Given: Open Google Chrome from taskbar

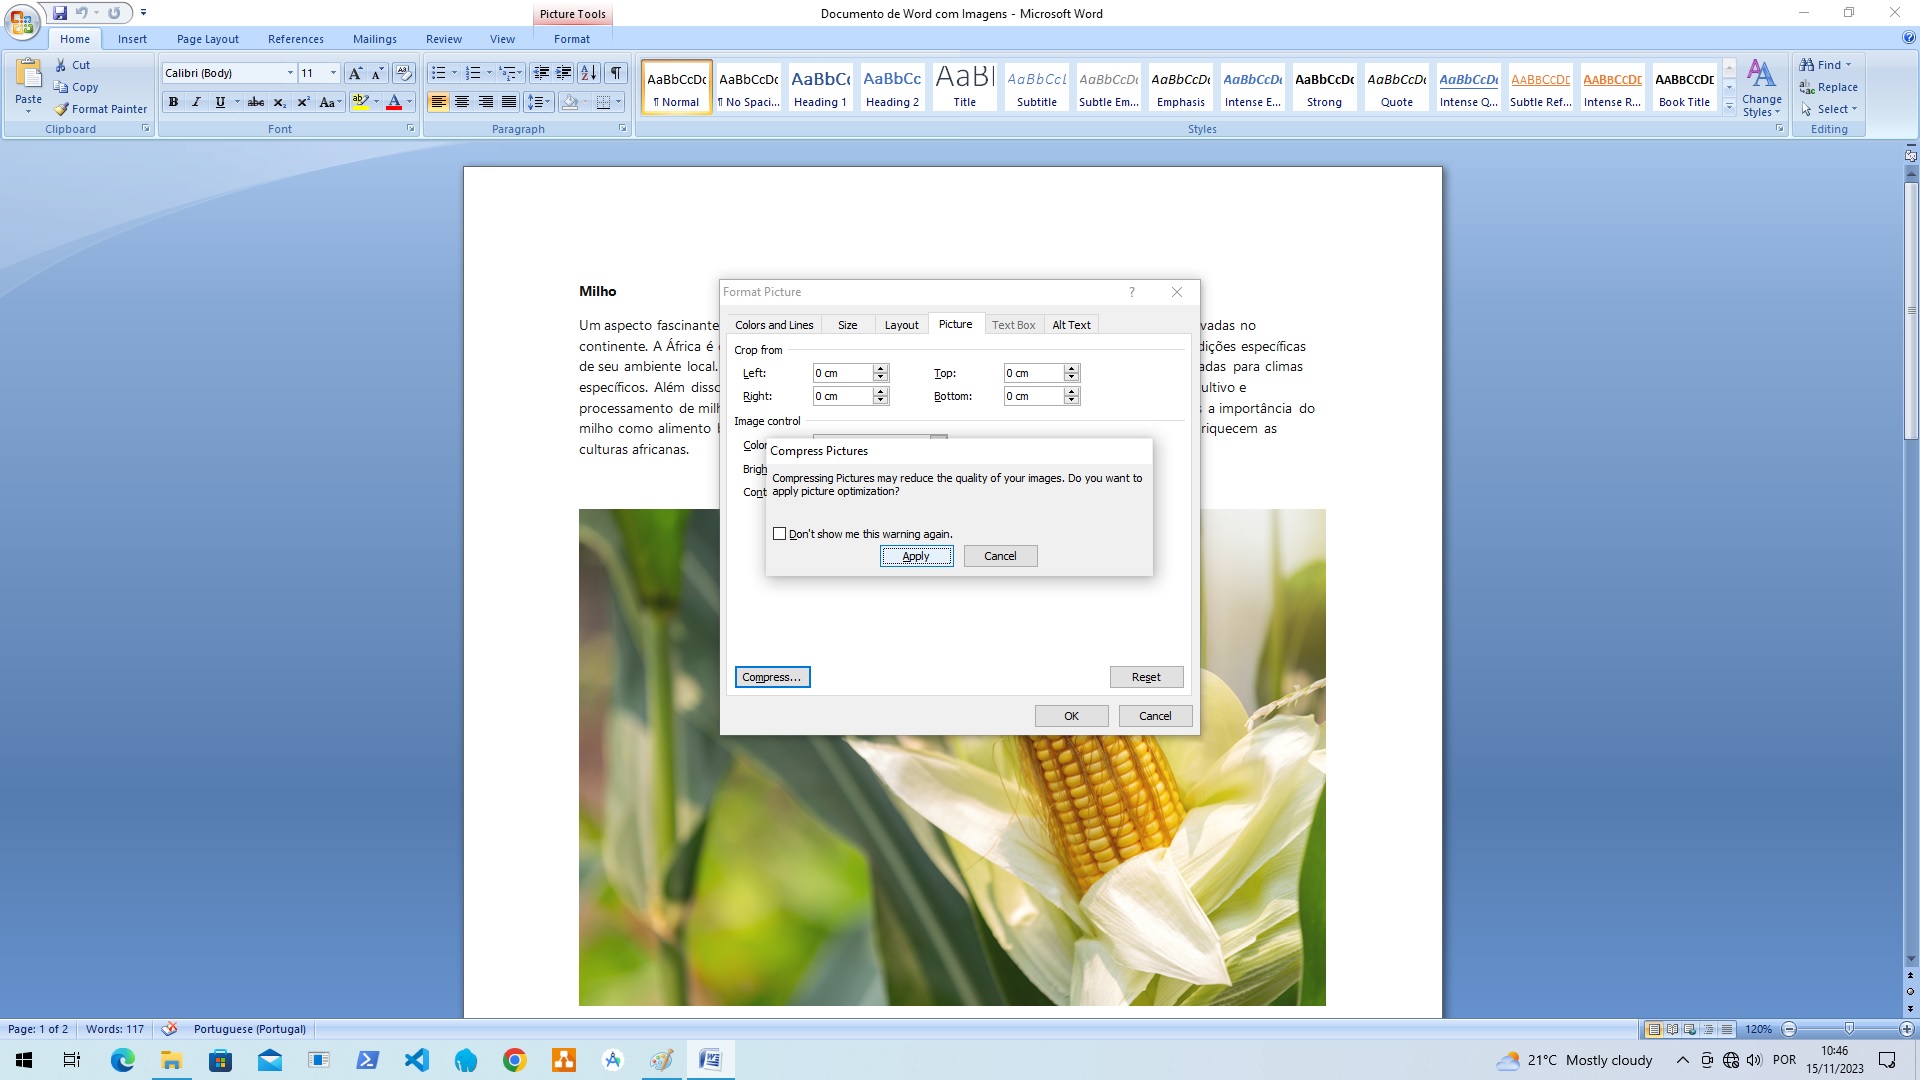Looking at the screenshot, I should click(515, 1060).
